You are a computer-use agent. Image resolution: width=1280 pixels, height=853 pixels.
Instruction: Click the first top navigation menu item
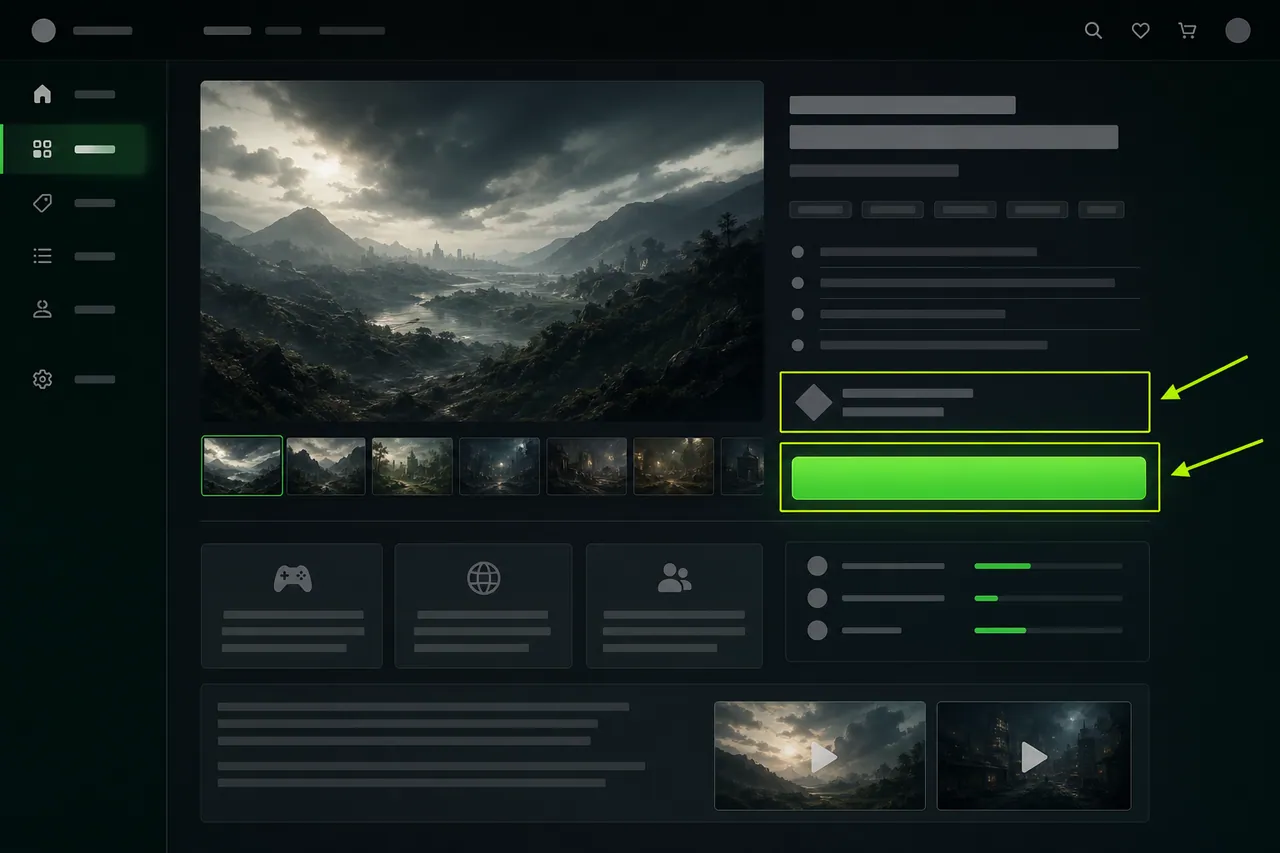click(227, 31)
